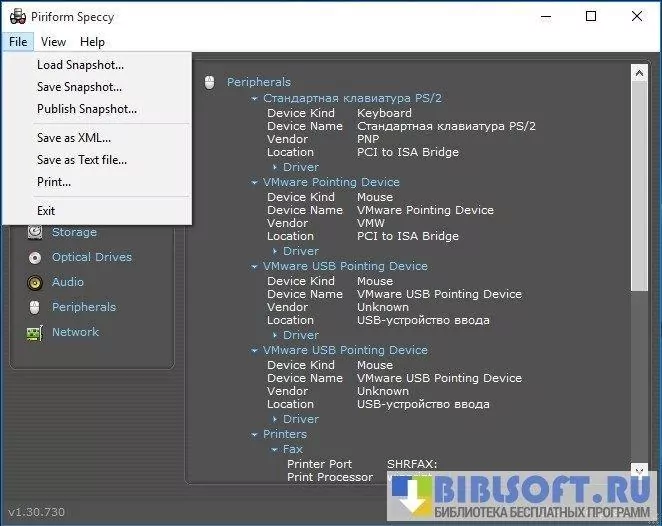The height and width of the screenshot is (526, 662).
Task: Click the Speccy app icon in title bar
Action: [16, 17]
